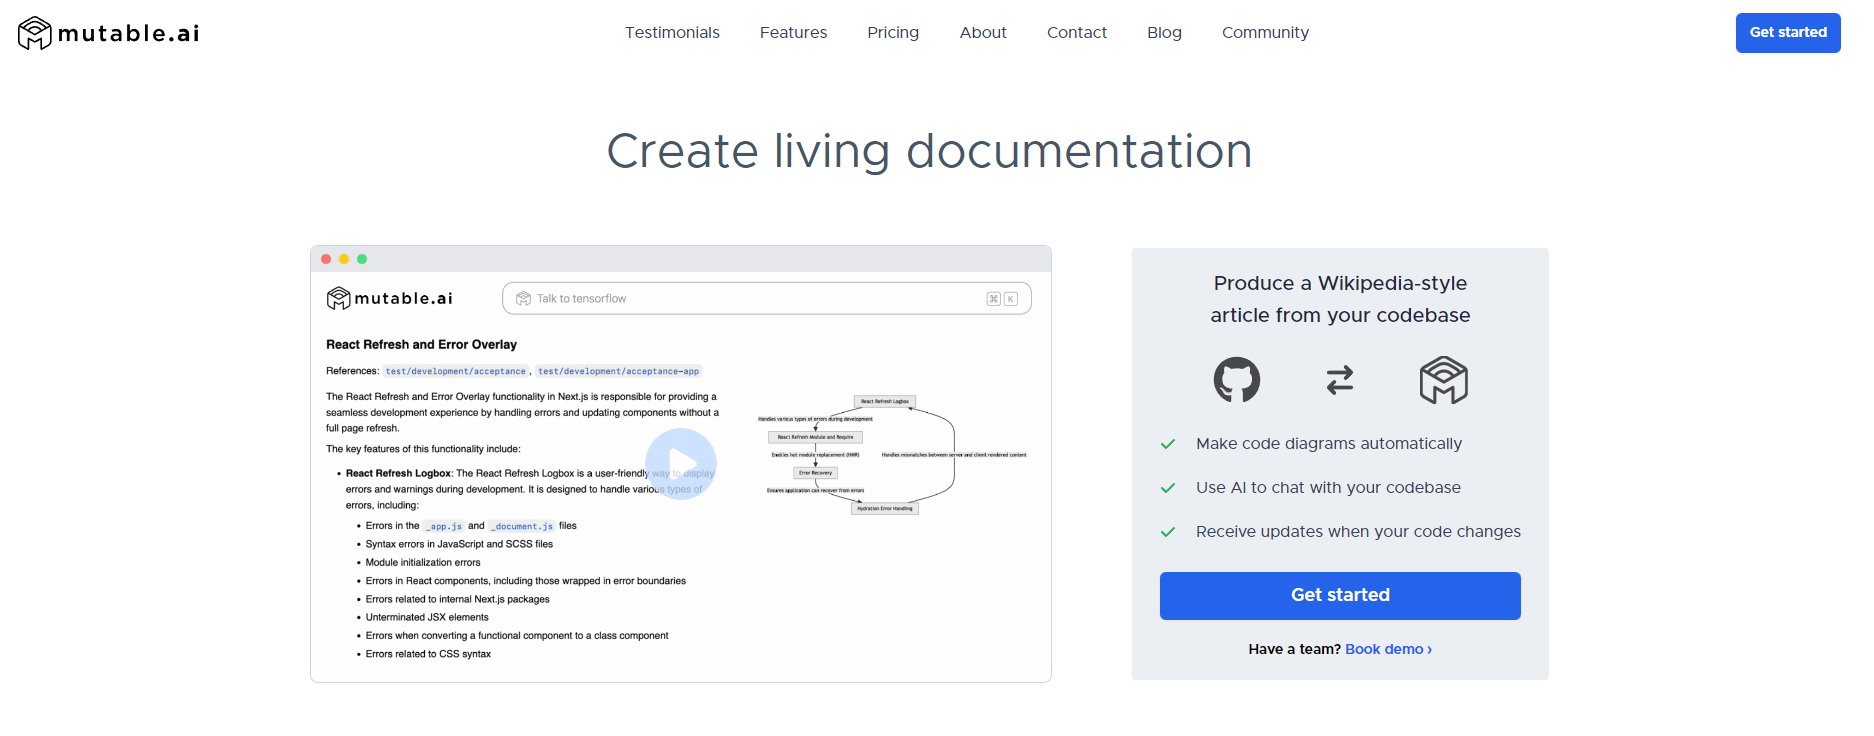Click 'Use AI to chat with your codebase'

click(x=1328, y=488)
